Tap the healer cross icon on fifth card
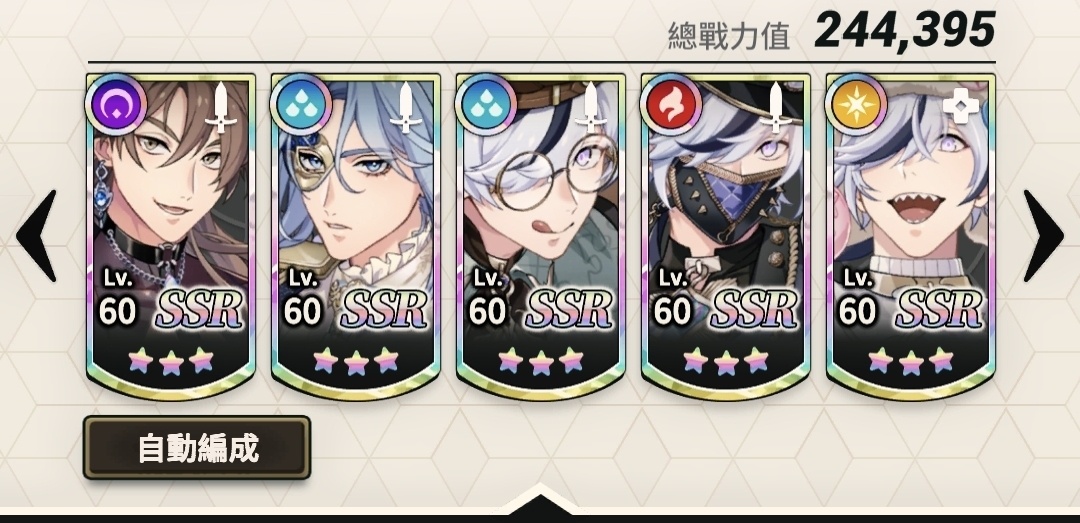 pyautogui.click(x=961, y=107)
